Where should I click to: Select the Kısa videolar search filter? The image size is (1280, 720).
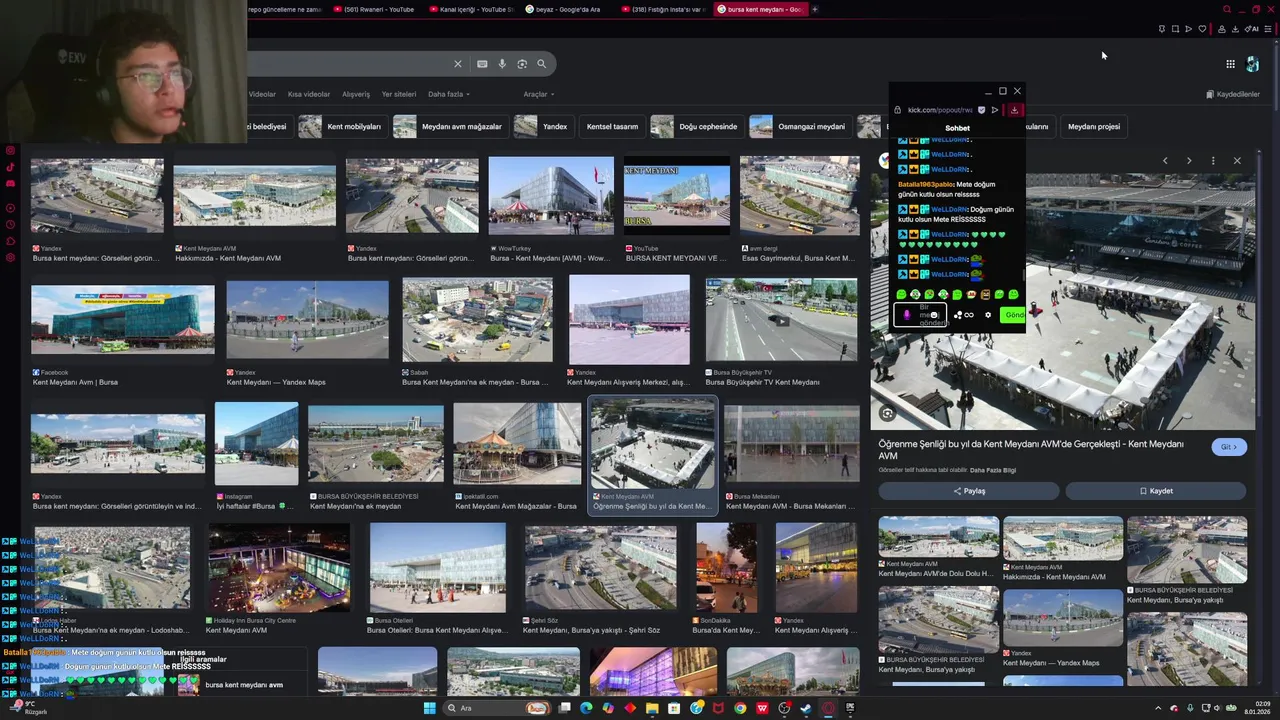309,94
